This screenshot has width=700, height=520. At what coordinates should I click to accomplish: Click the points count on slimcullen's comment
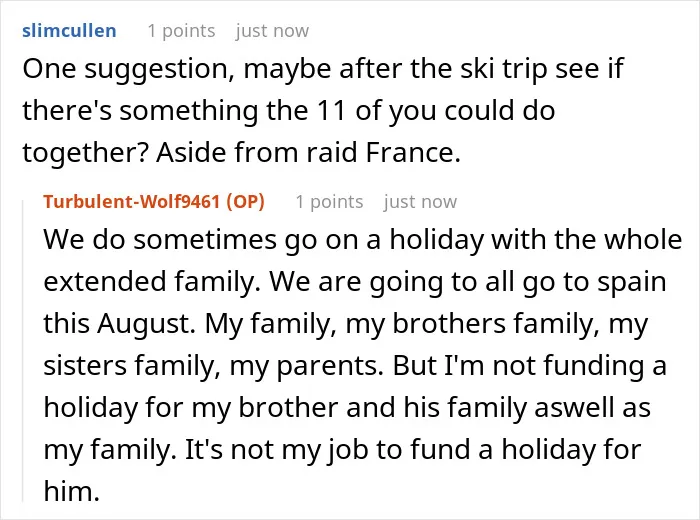click(181, 31)
